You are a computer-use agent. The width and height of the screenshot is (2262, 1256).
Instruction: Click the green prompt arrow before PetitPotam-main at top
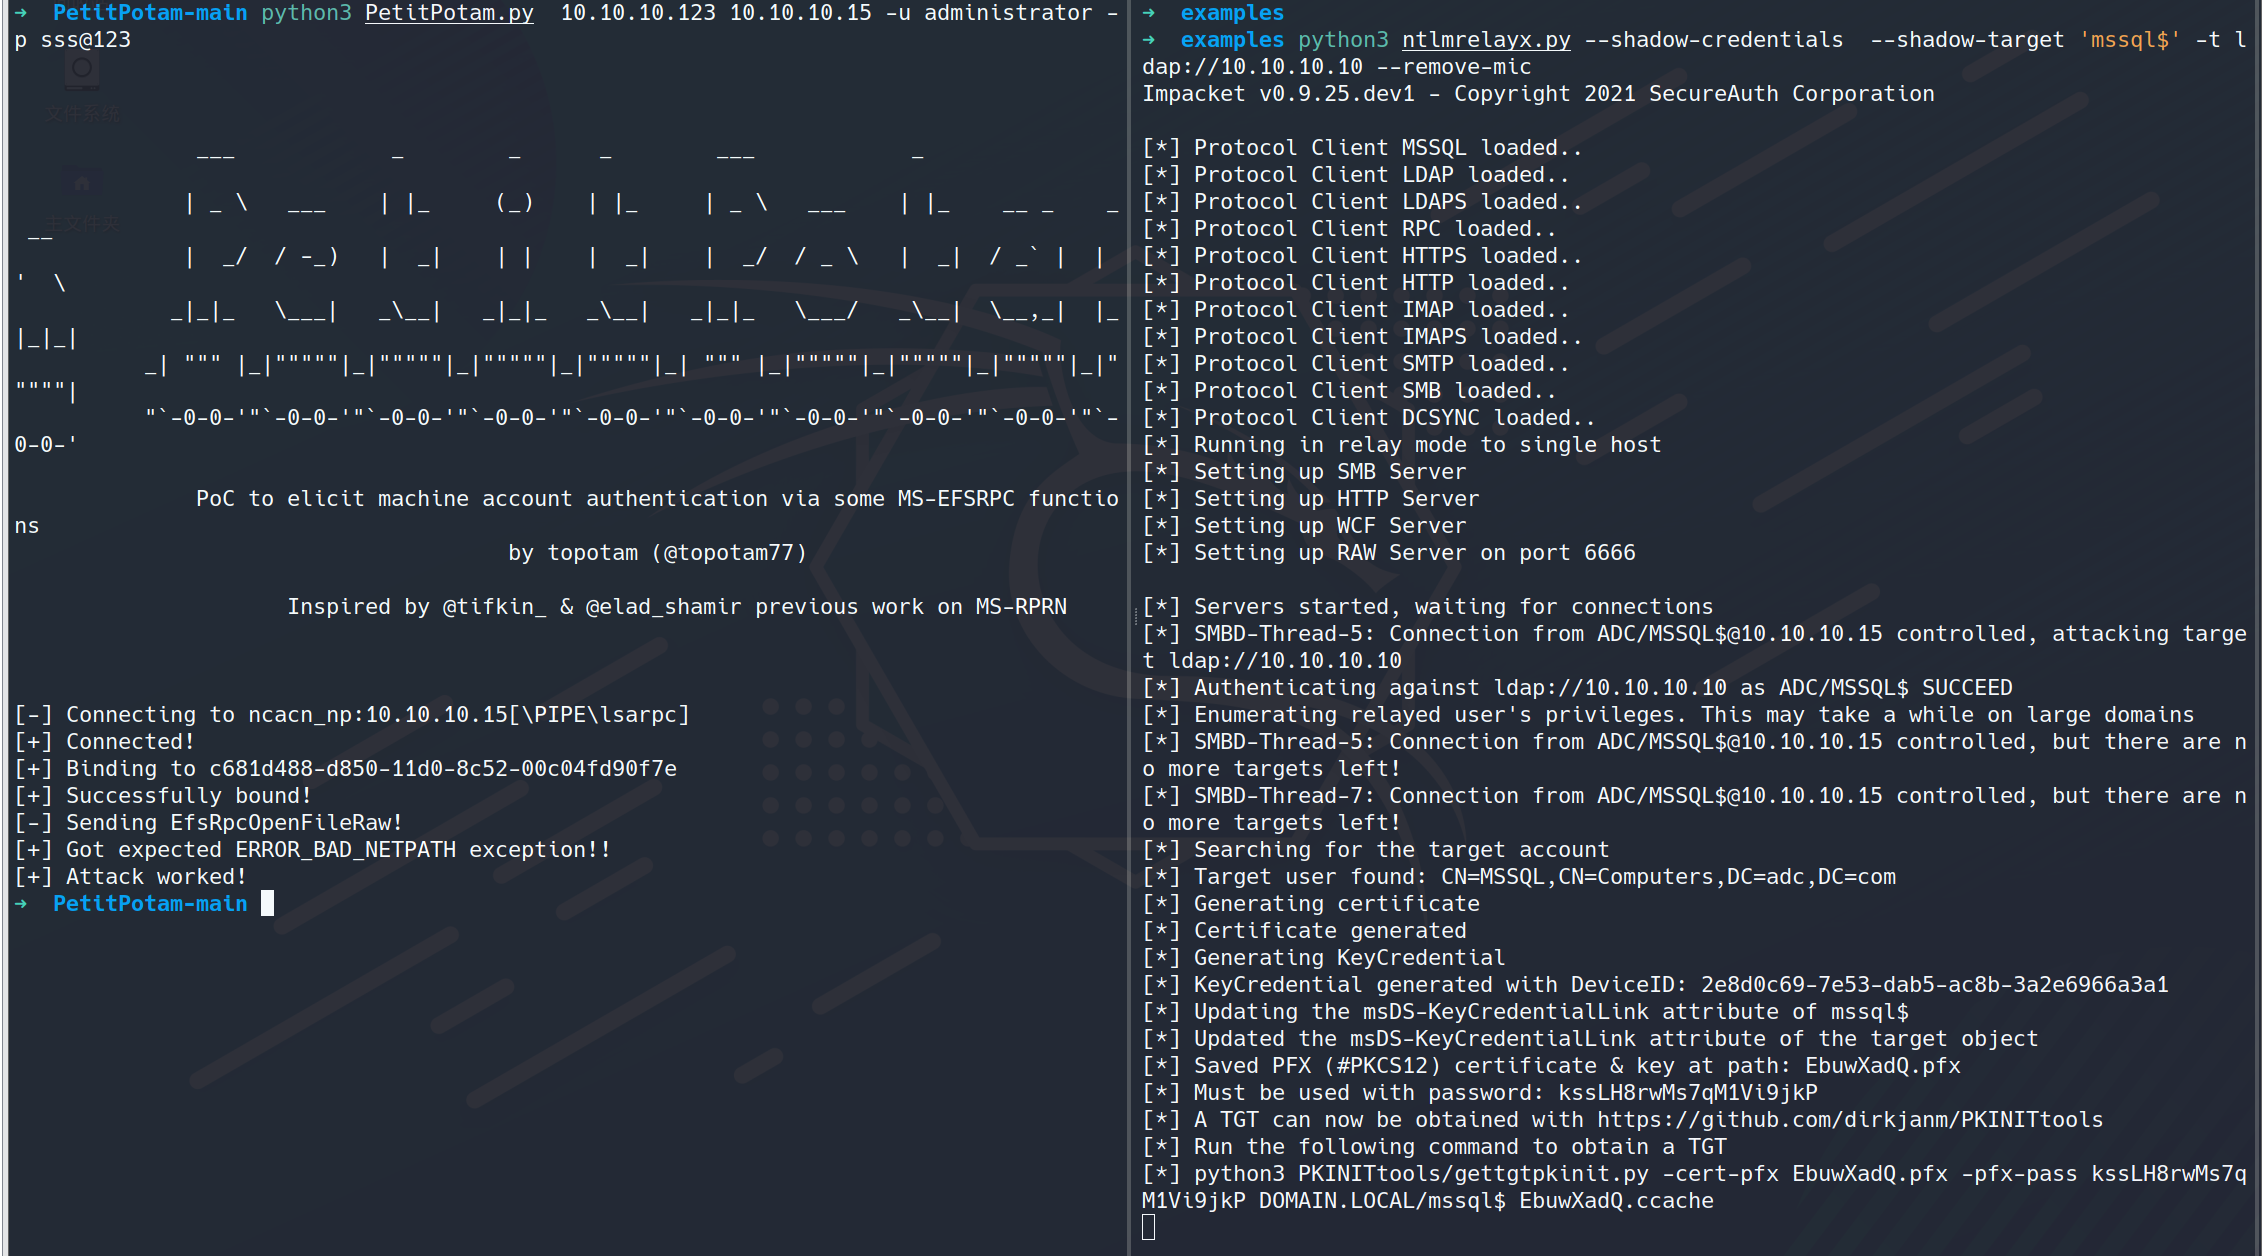click(x=21, y=13)
